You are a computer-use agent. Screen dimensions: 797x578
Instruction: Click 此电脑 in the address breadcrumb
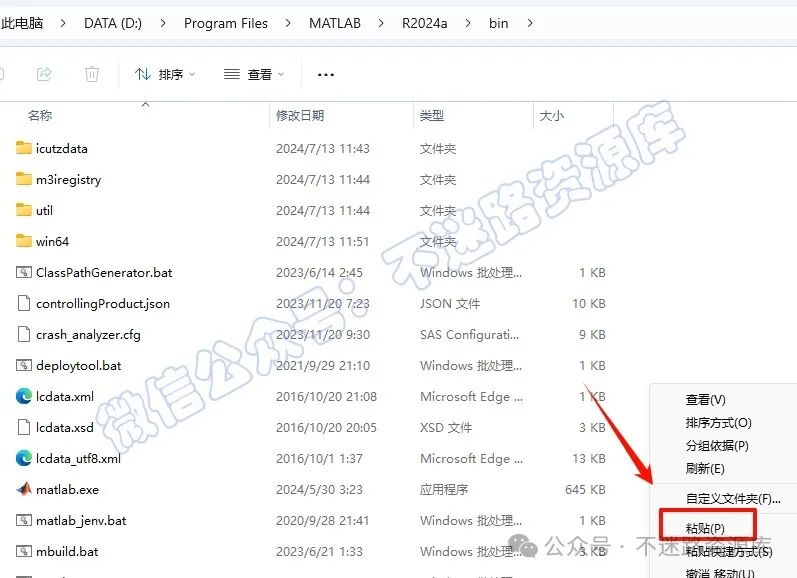click(x=22, y=23)
